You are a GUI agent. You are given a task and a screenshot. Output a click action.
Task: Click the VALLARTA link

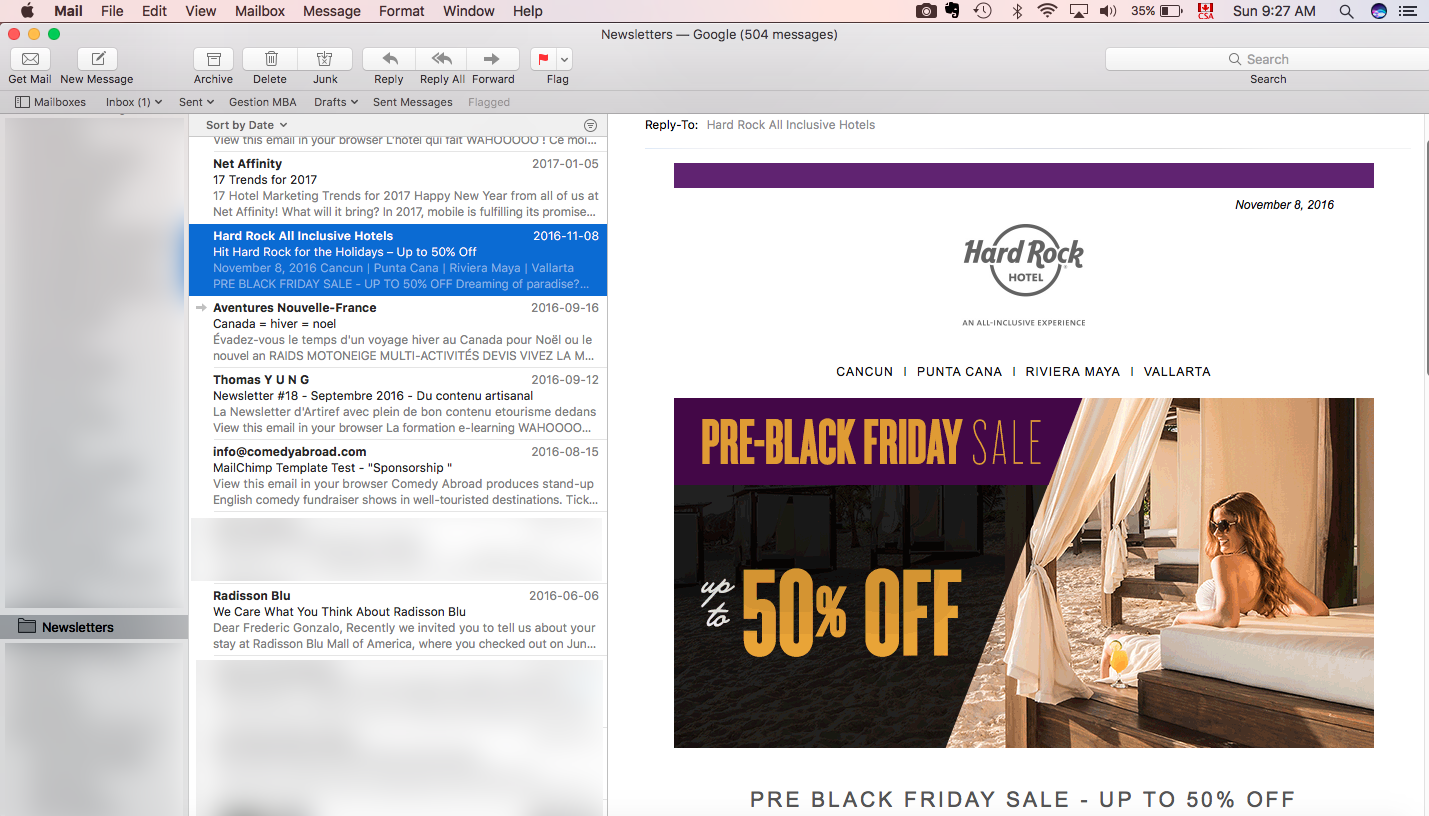click(1177, 371)
